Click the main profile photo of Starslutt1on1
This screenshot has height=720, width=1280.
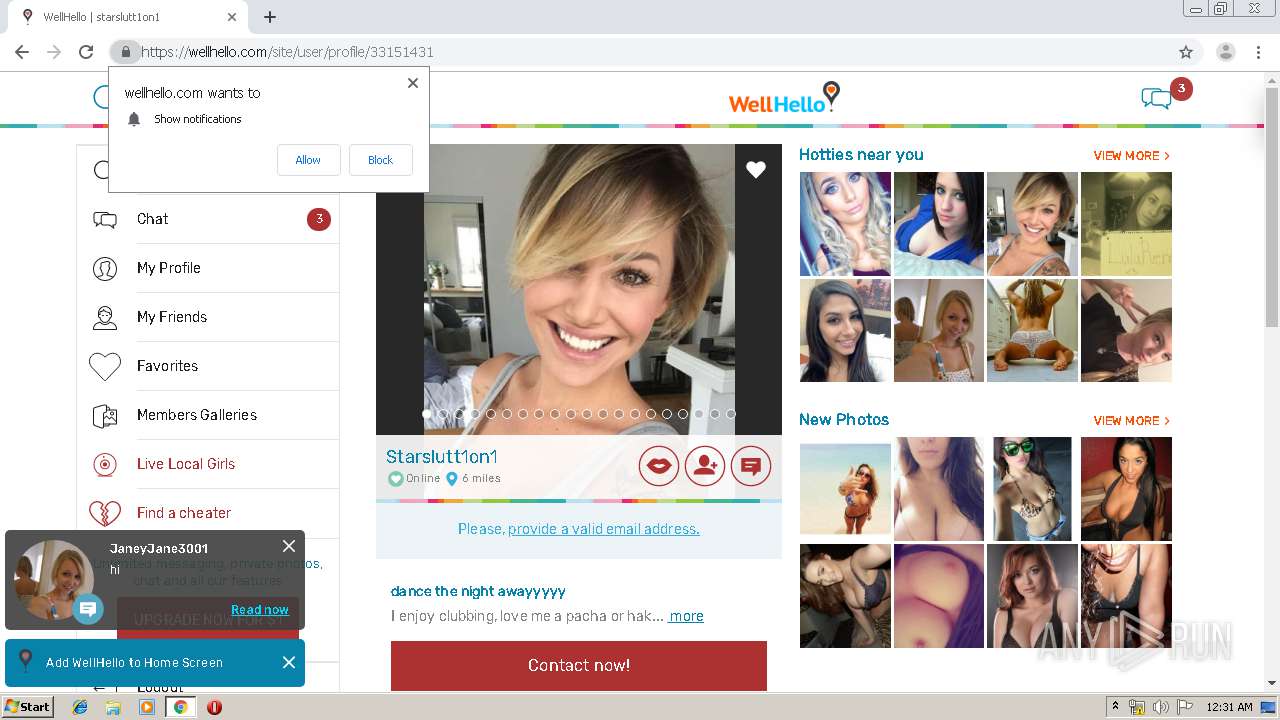(579, 289)
